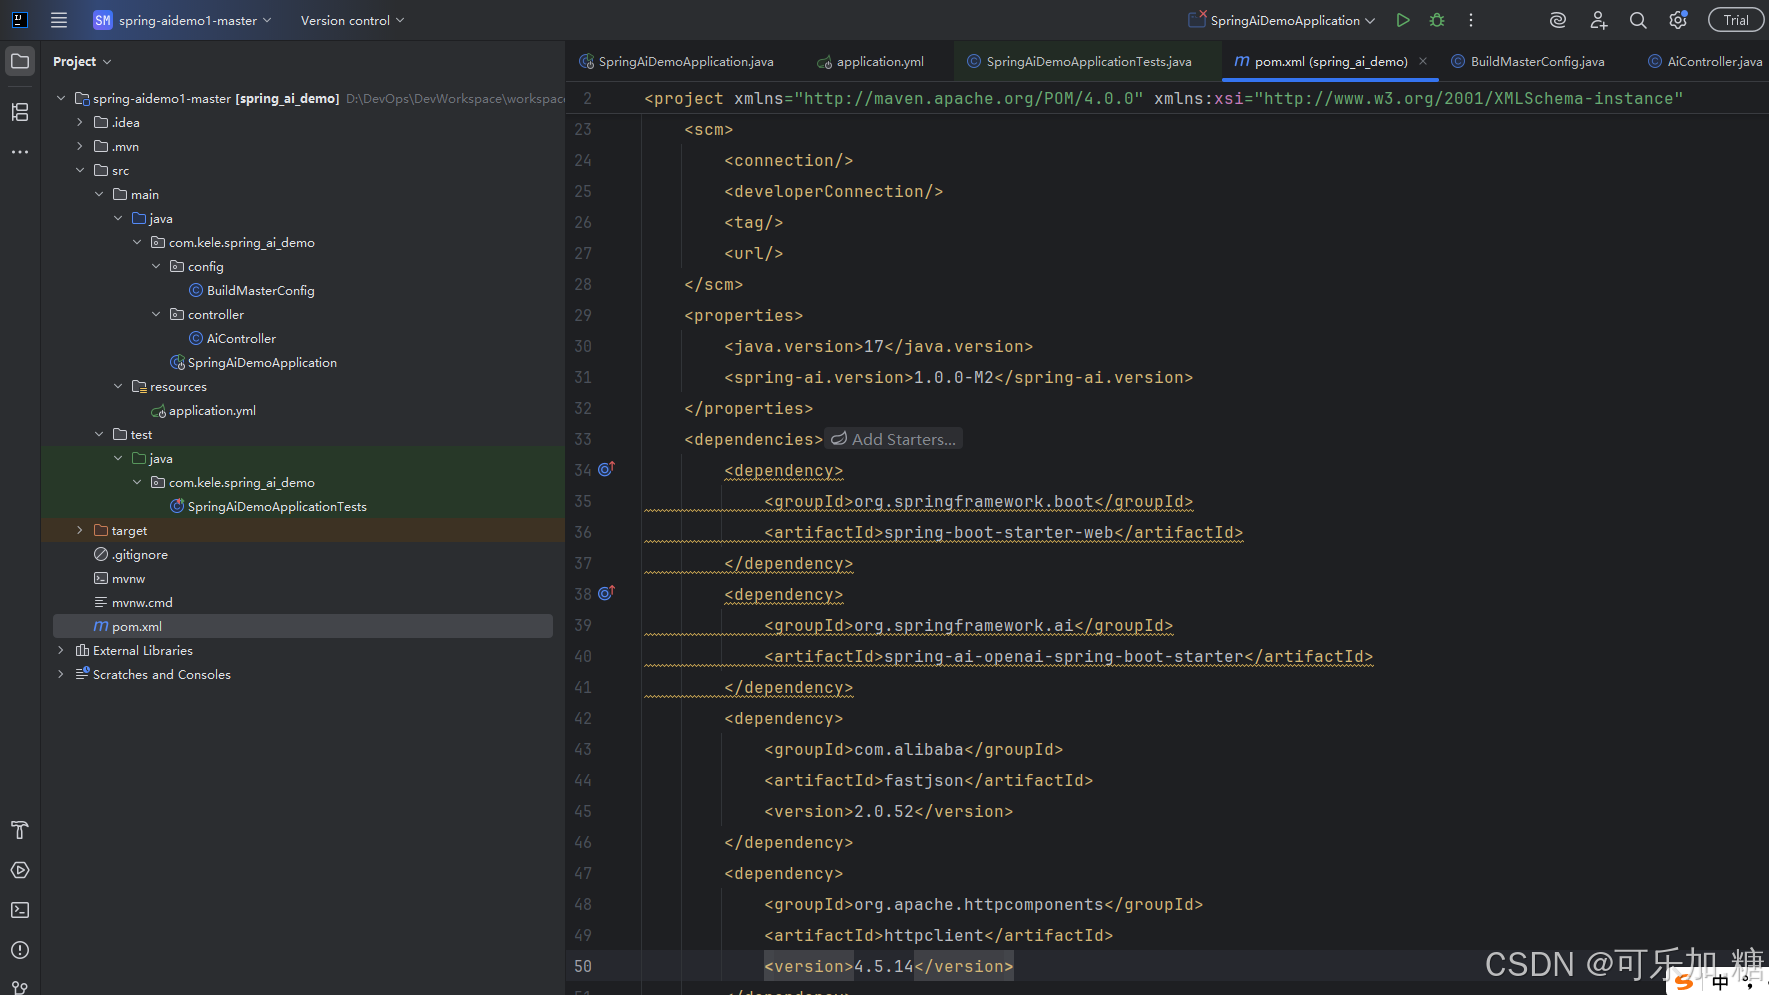Open the Git tool window
1769x995 pixels.
pyautogui.click(x=20, y=987)
